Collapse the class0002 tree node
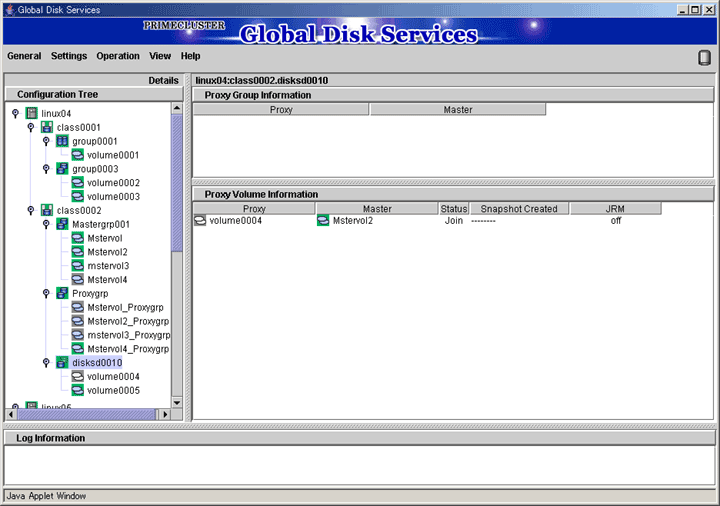This screenshot has width=720, height=506. click(31, 210)
